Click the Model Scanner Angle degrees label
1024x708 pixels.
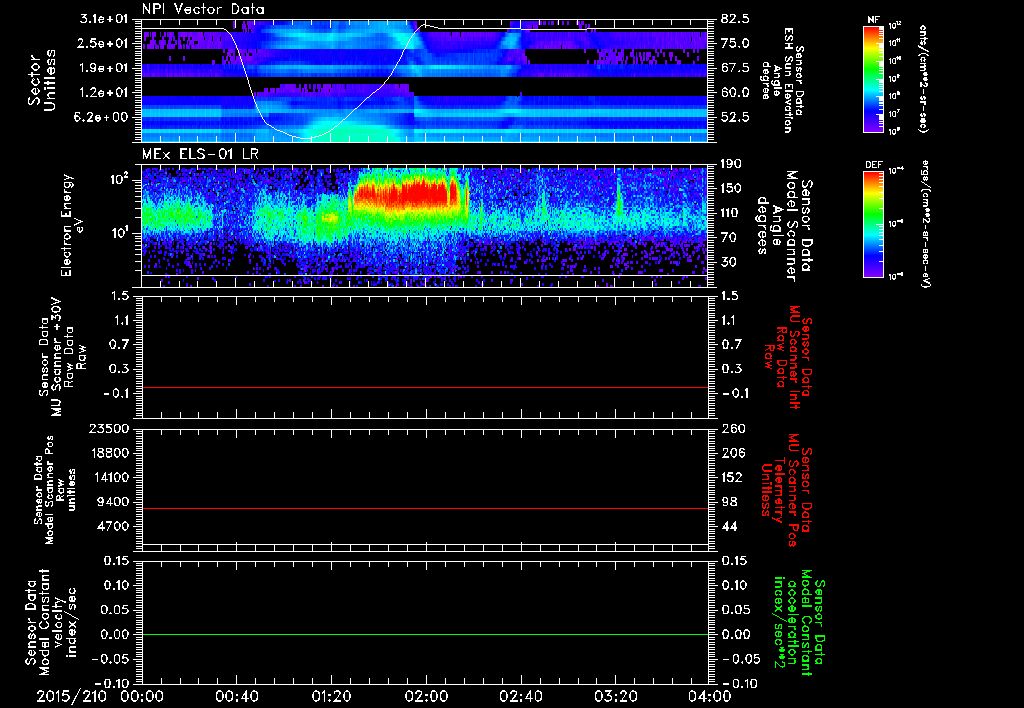click(784, 225)
